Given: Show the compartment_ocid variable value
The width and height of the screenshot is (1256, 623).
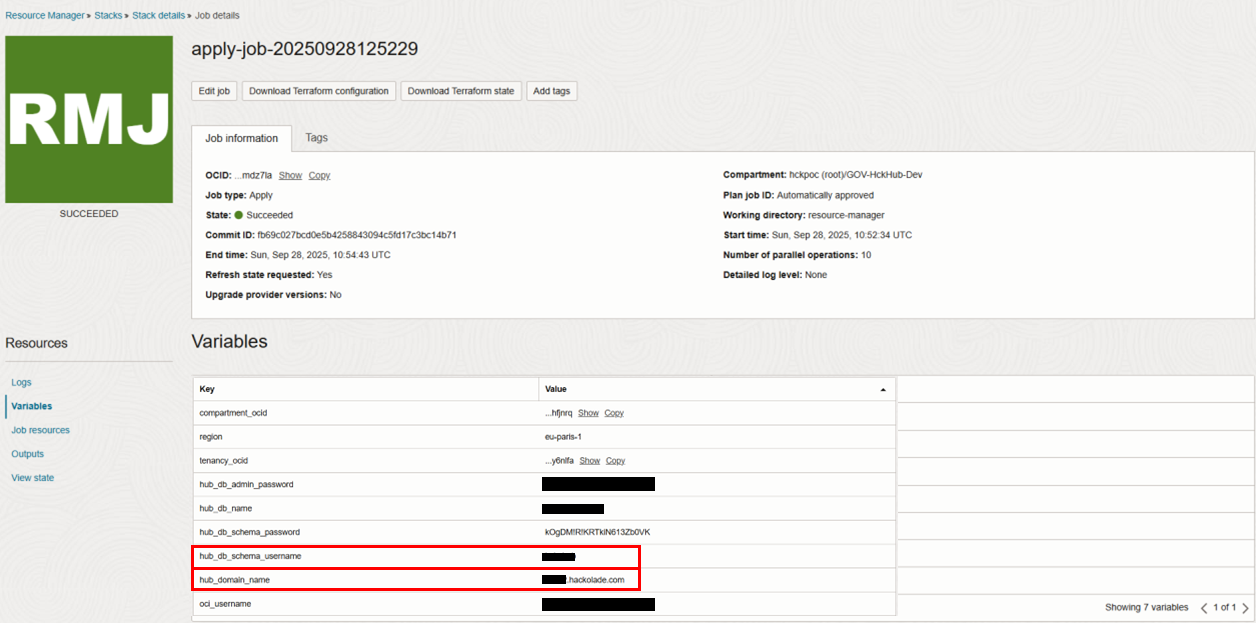Looking at the screenshot, I should coord(588,412).
